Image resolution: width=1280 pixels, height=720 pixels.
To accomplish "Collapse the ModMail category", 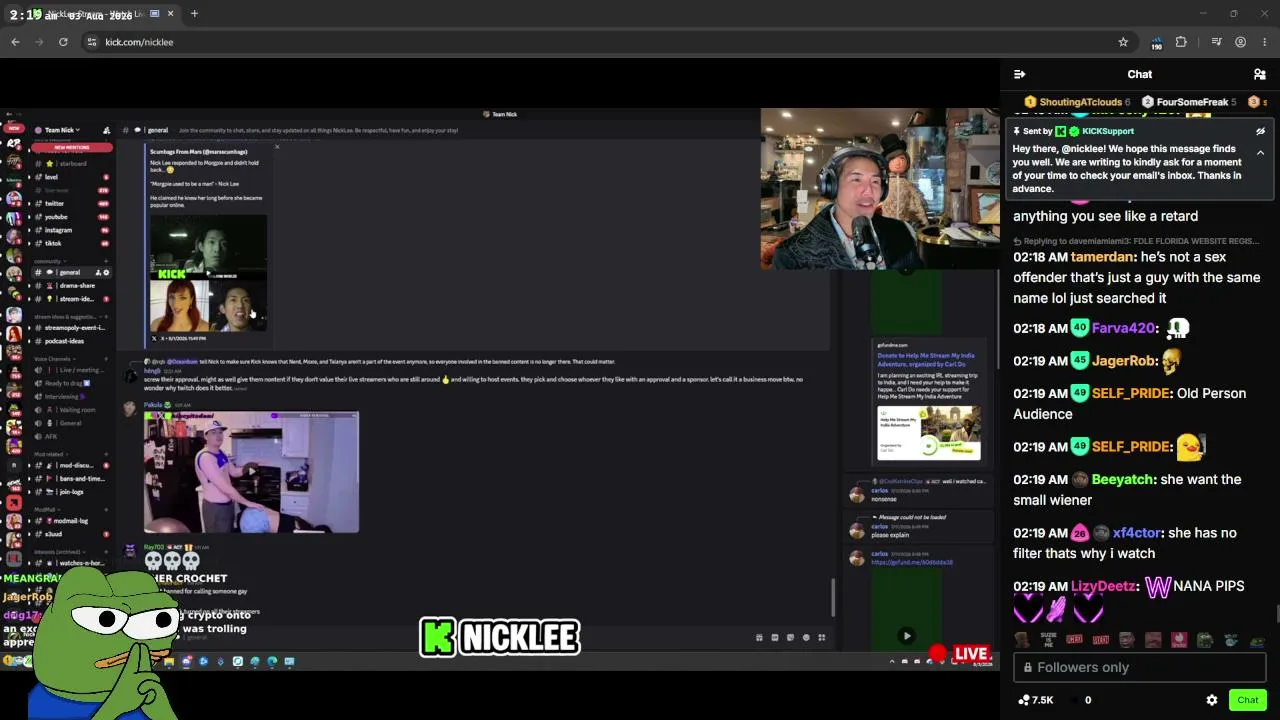I will click(x=45, y=509).
